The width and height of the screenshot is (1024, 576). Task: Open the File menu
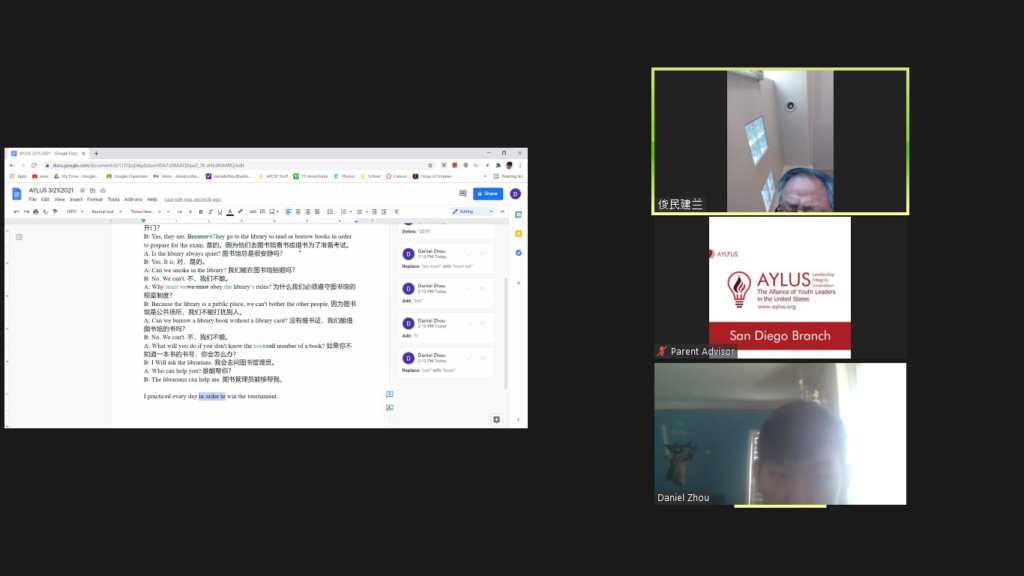pyautogui.click(x=33, y=199)
